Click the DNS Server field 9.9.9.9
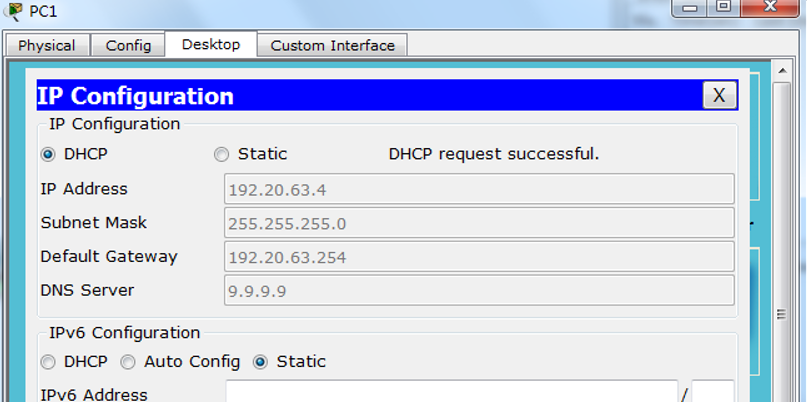The height and width of the screenshot is (405, 807). click(479, 290)
